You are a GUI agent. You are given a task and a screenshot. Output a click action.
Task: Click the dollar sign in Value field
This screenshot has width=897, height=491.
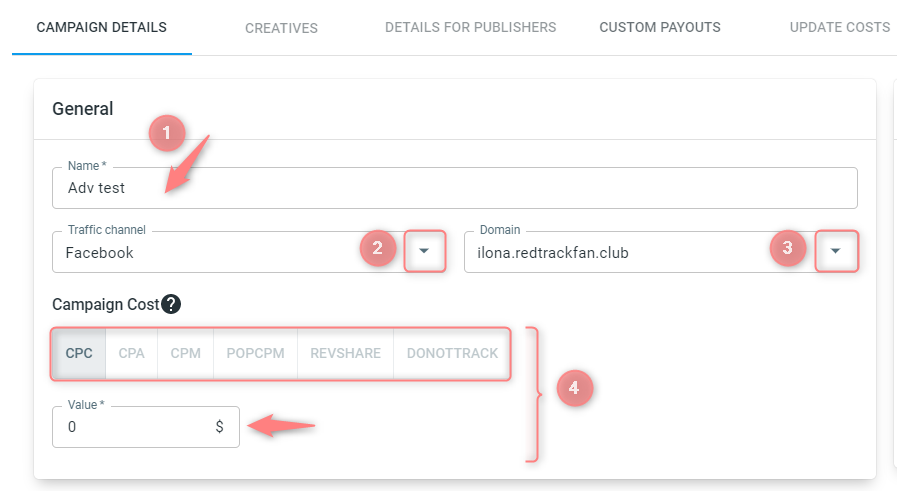tap(219, 426)
